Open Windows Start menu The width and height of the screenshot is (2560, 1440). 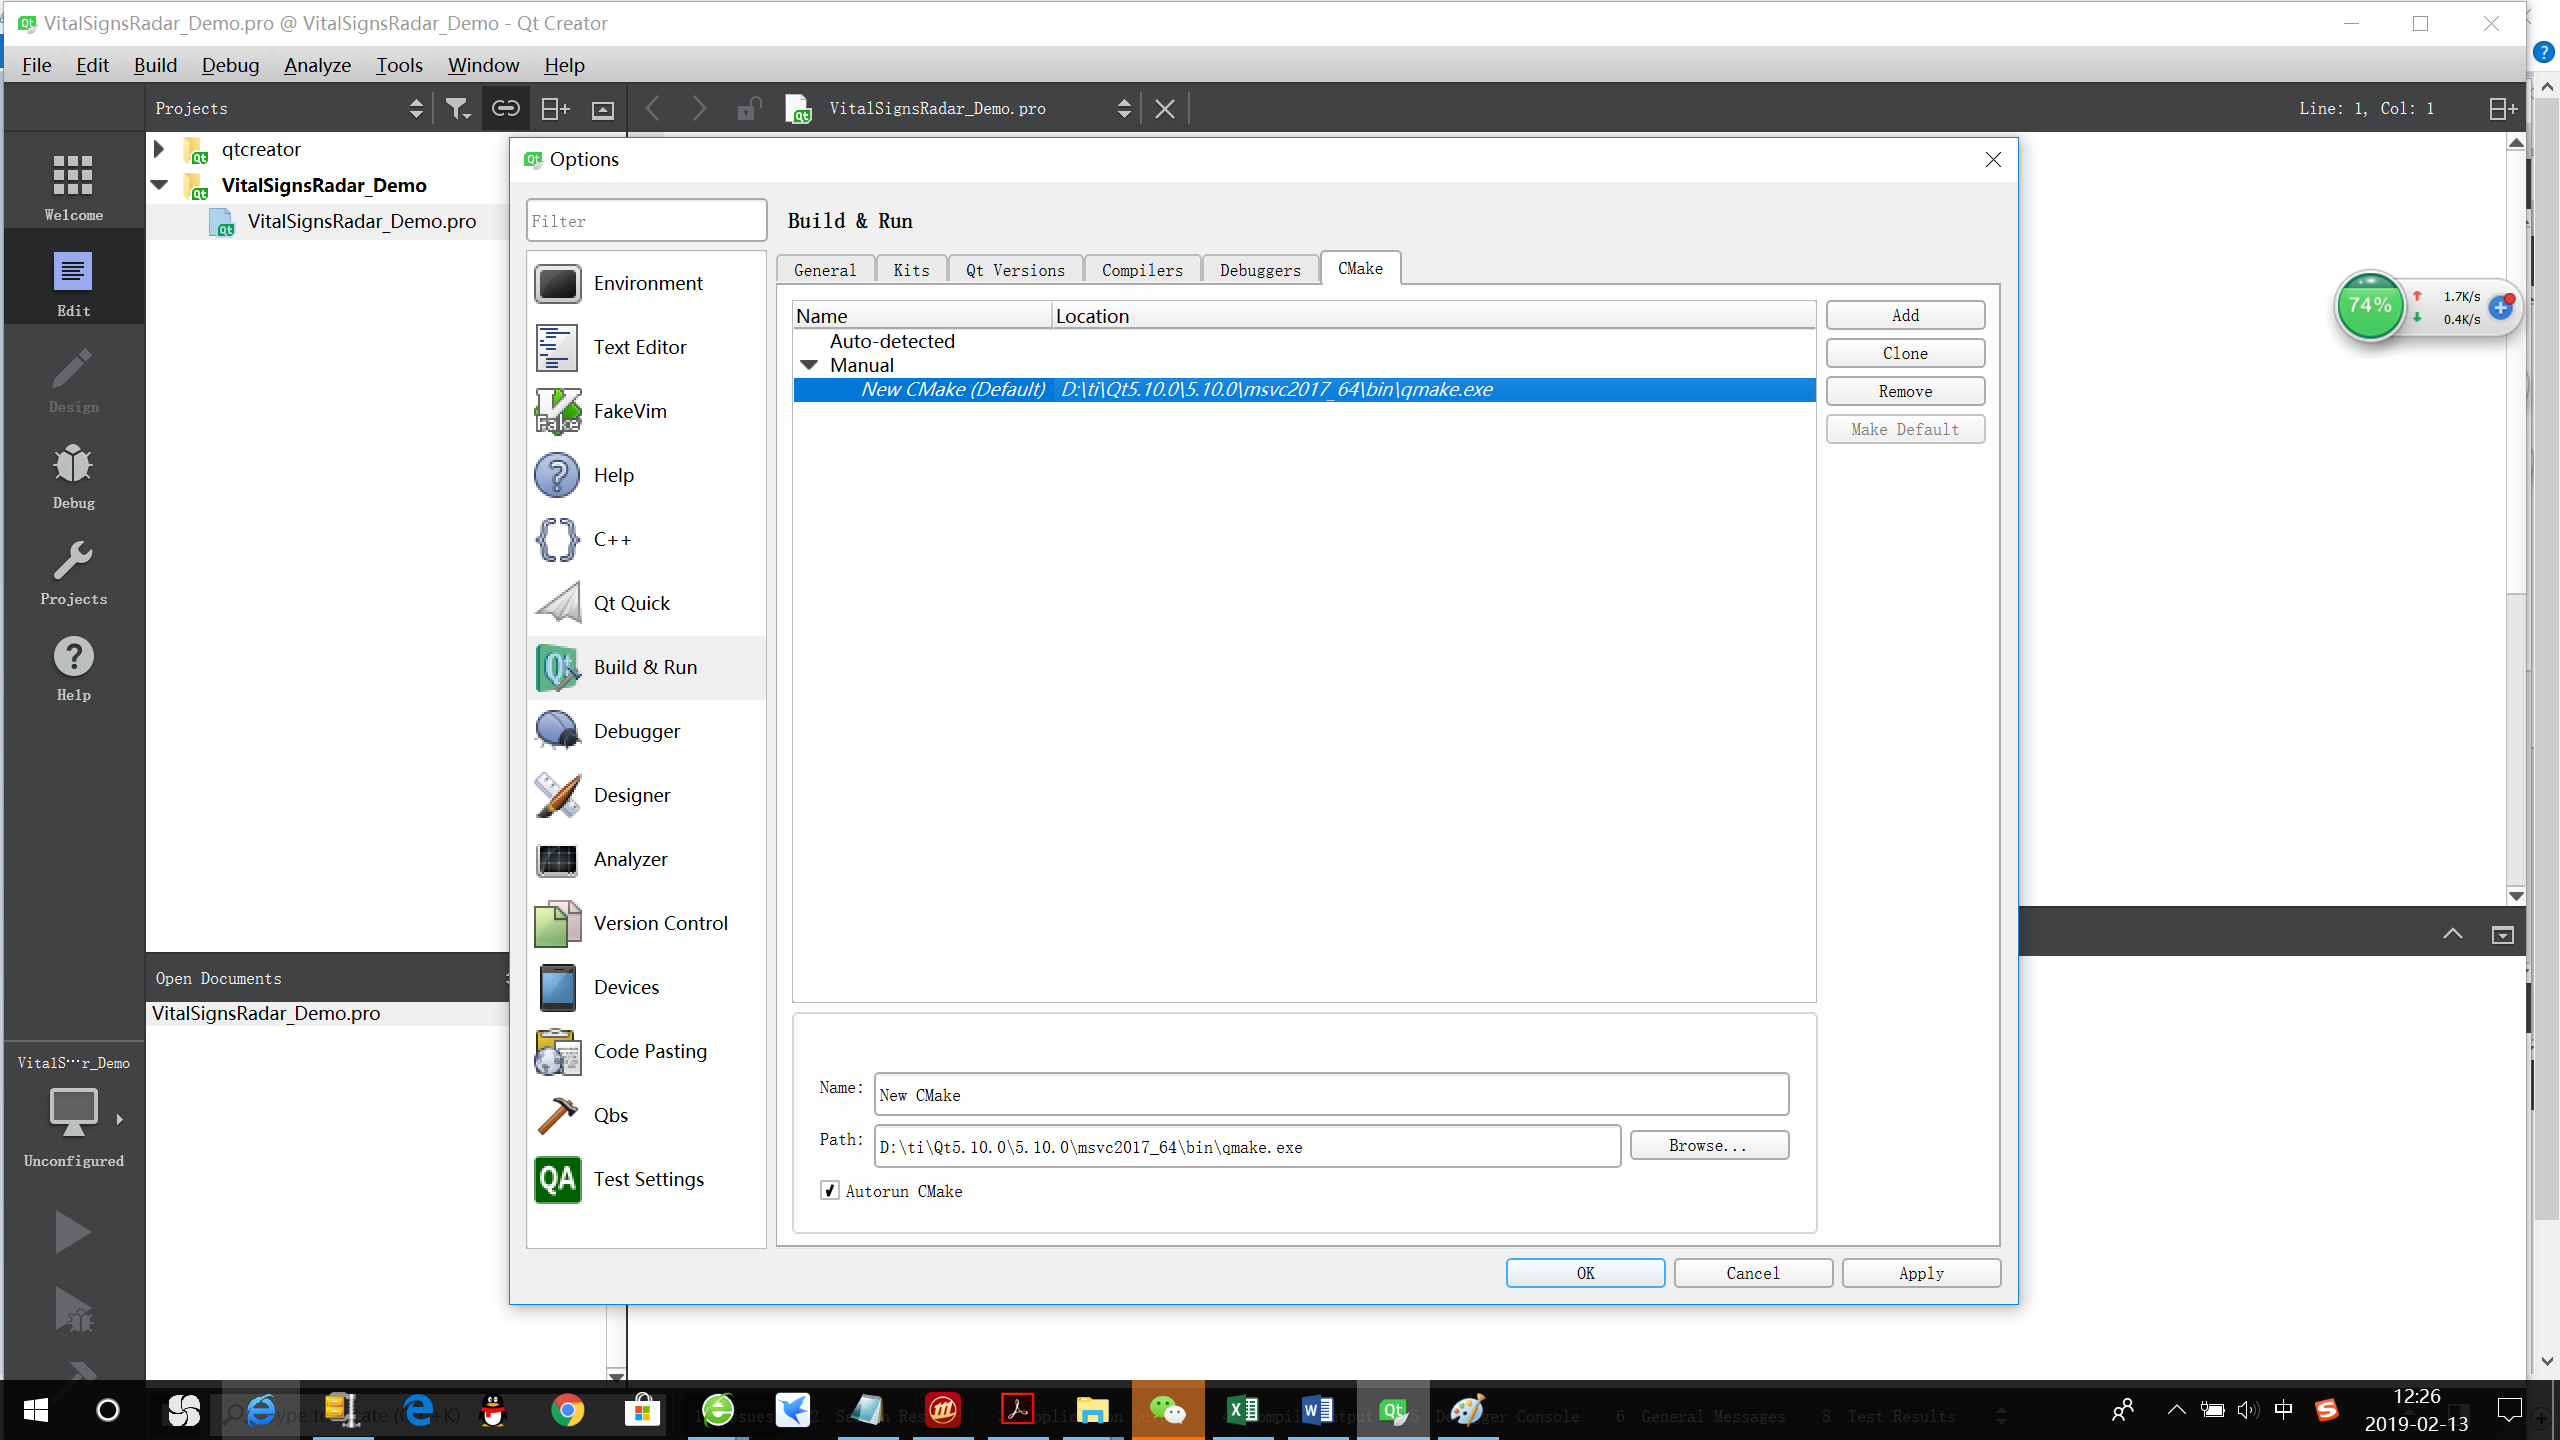[36, 1410]
